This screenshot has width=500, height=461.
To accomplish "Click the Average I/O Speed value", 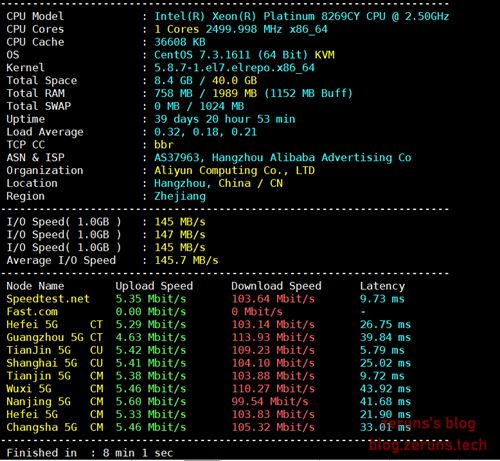I will [x=186, y=260].
